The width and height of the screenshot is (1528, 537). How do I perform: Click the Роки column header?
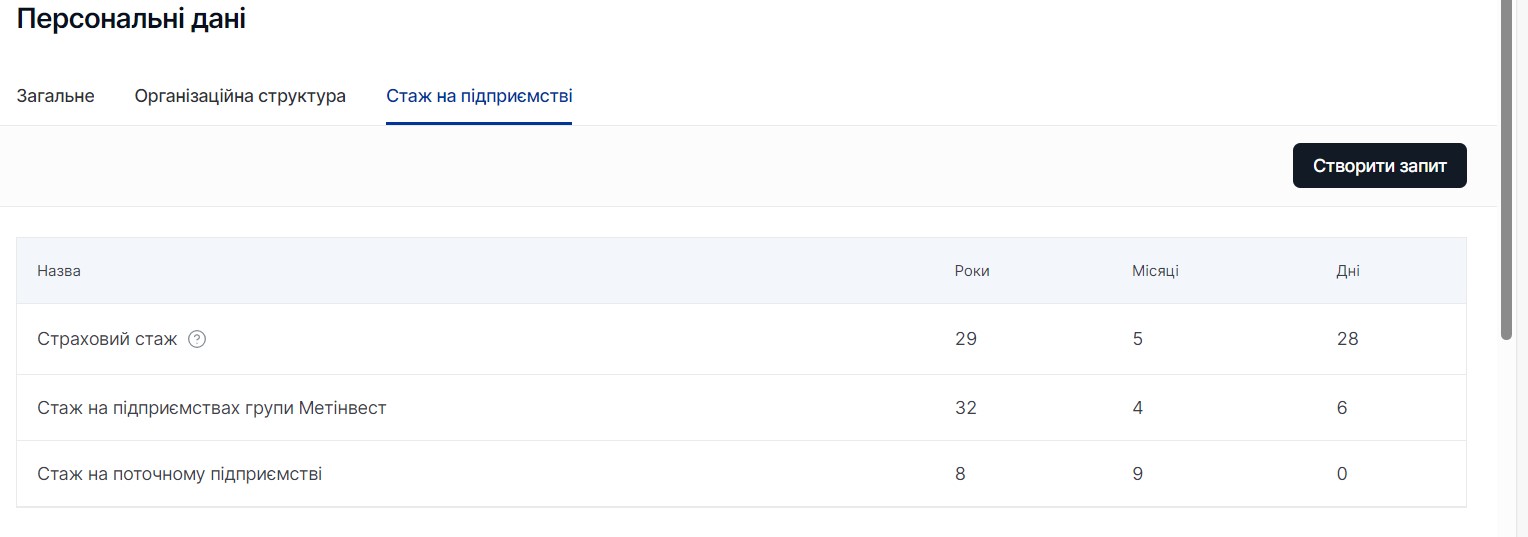pyautogui.click(x=972, y=271)
